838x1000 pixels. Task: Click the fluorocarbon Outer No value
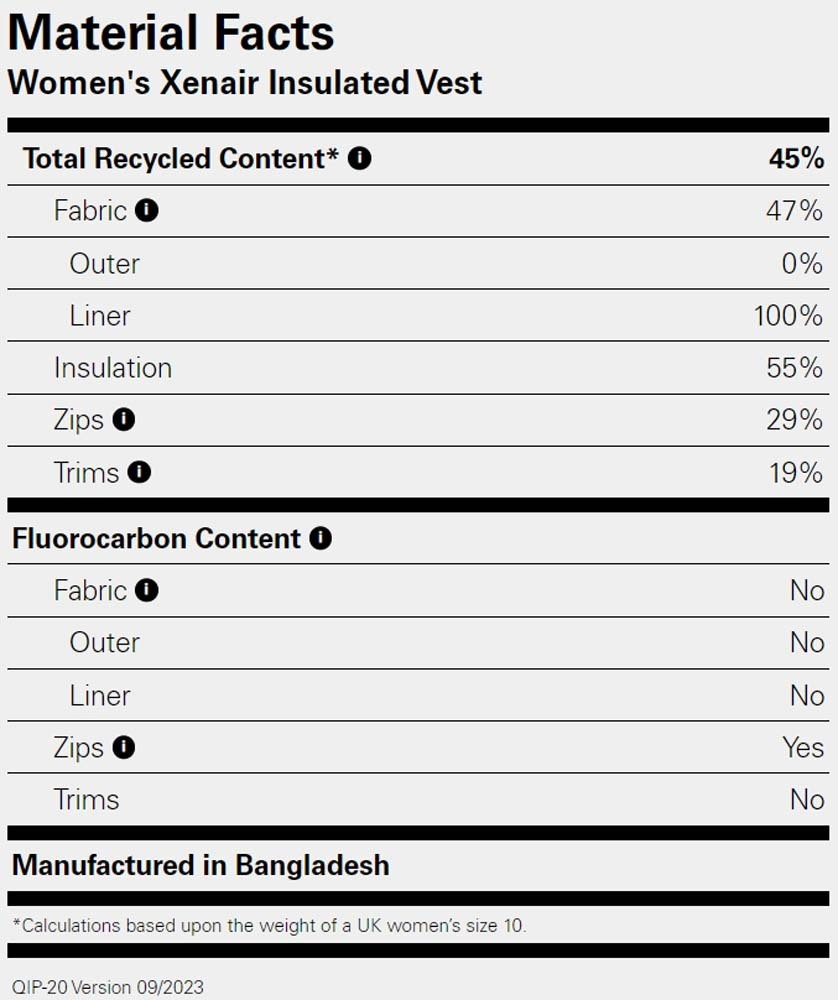pos(807,642)
